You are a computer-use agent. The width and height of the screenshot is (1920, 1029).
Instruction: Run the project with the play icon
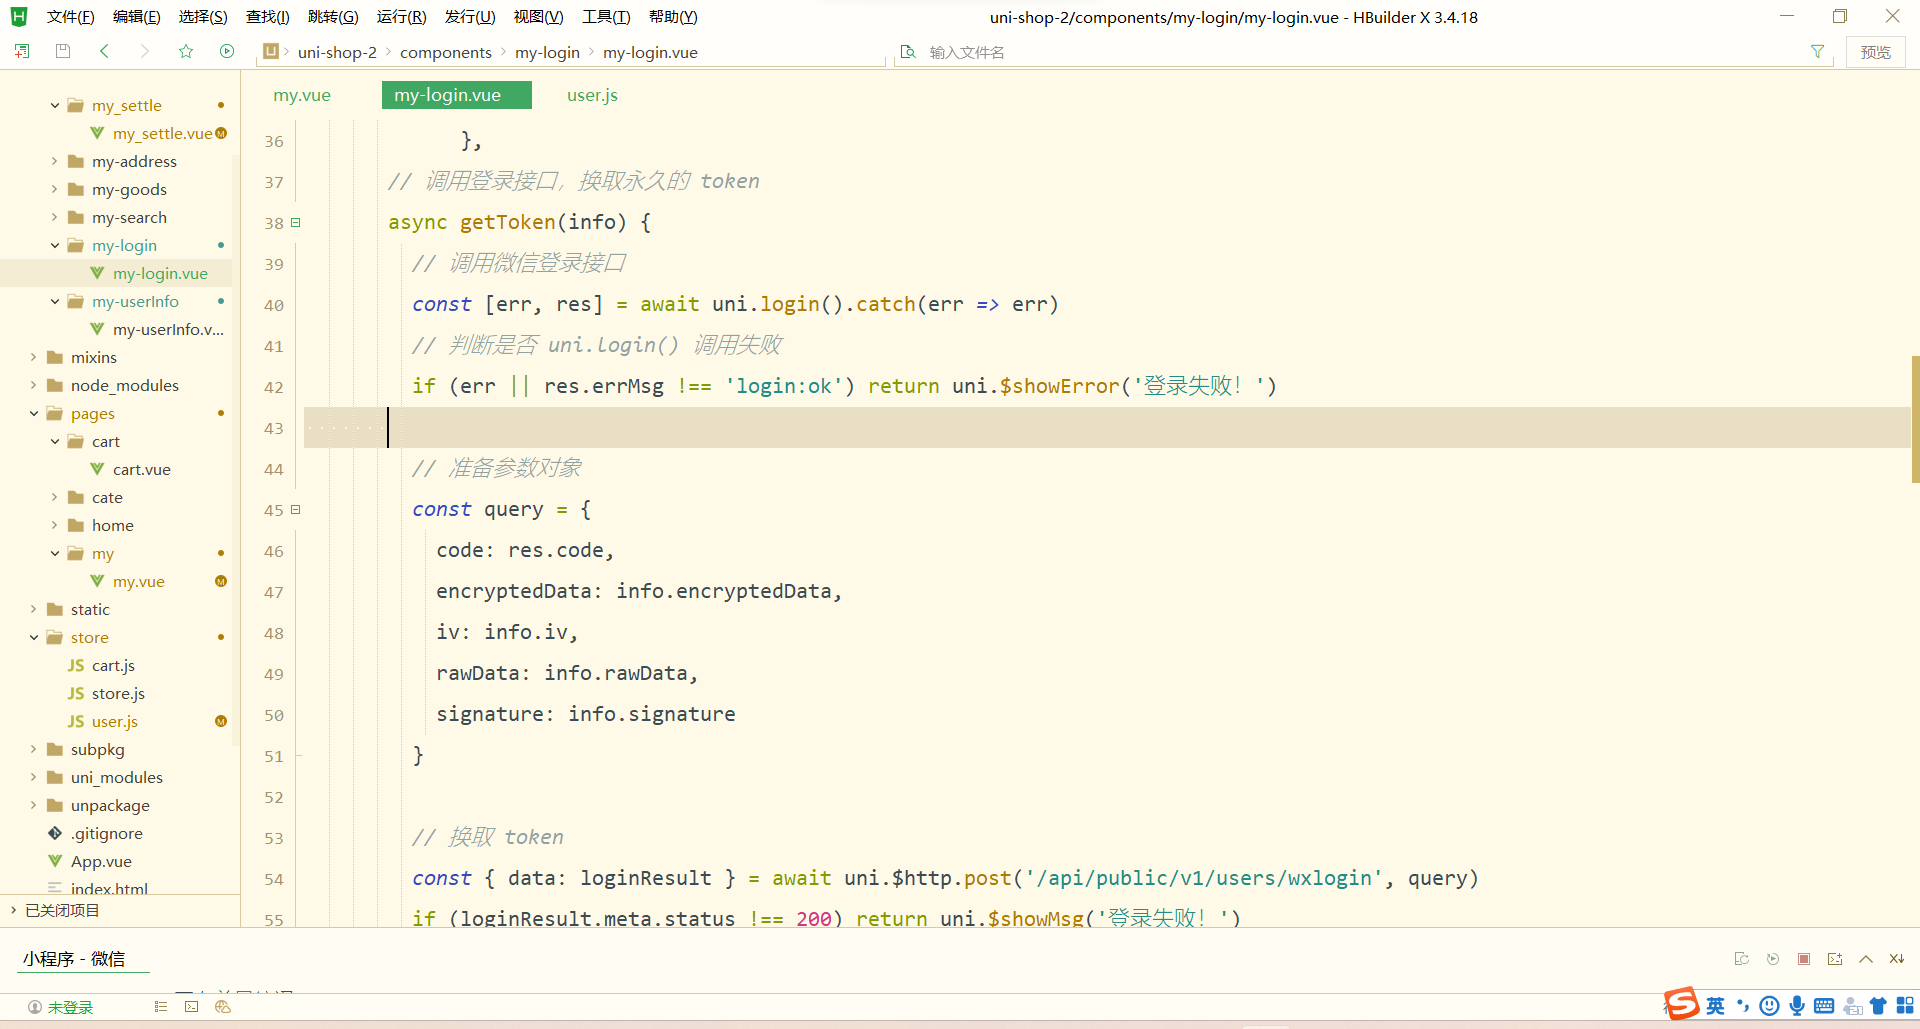click(x=227, y=51)
